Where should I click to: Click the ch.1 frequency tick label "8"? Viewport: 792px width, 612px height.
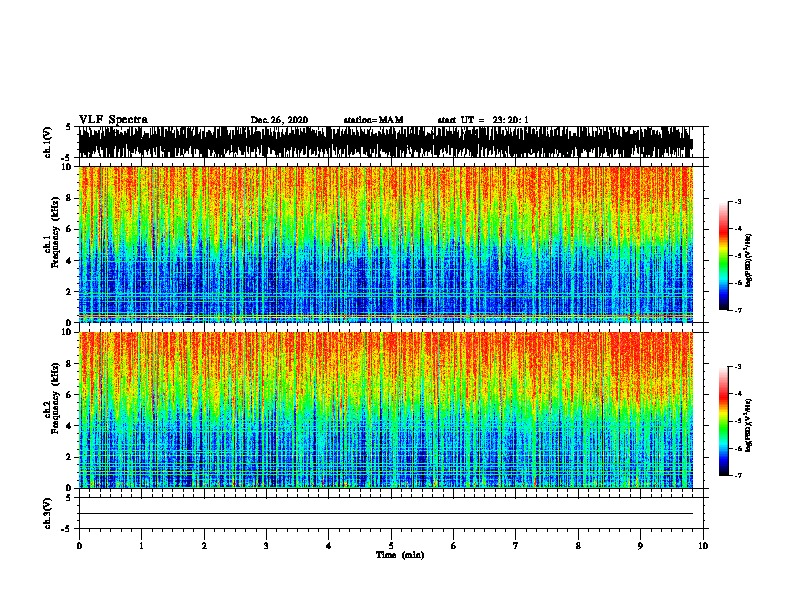coord(69,198)
